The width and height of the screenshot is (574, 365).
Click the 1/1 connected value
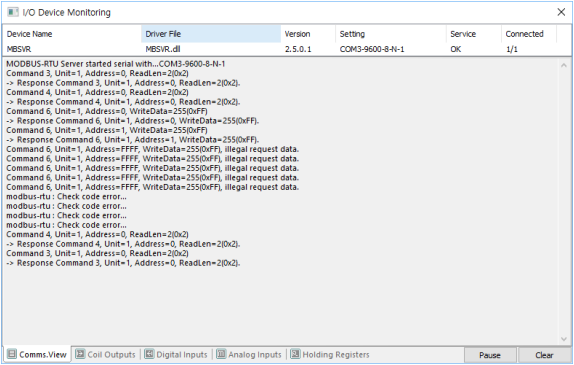(512, 49)
